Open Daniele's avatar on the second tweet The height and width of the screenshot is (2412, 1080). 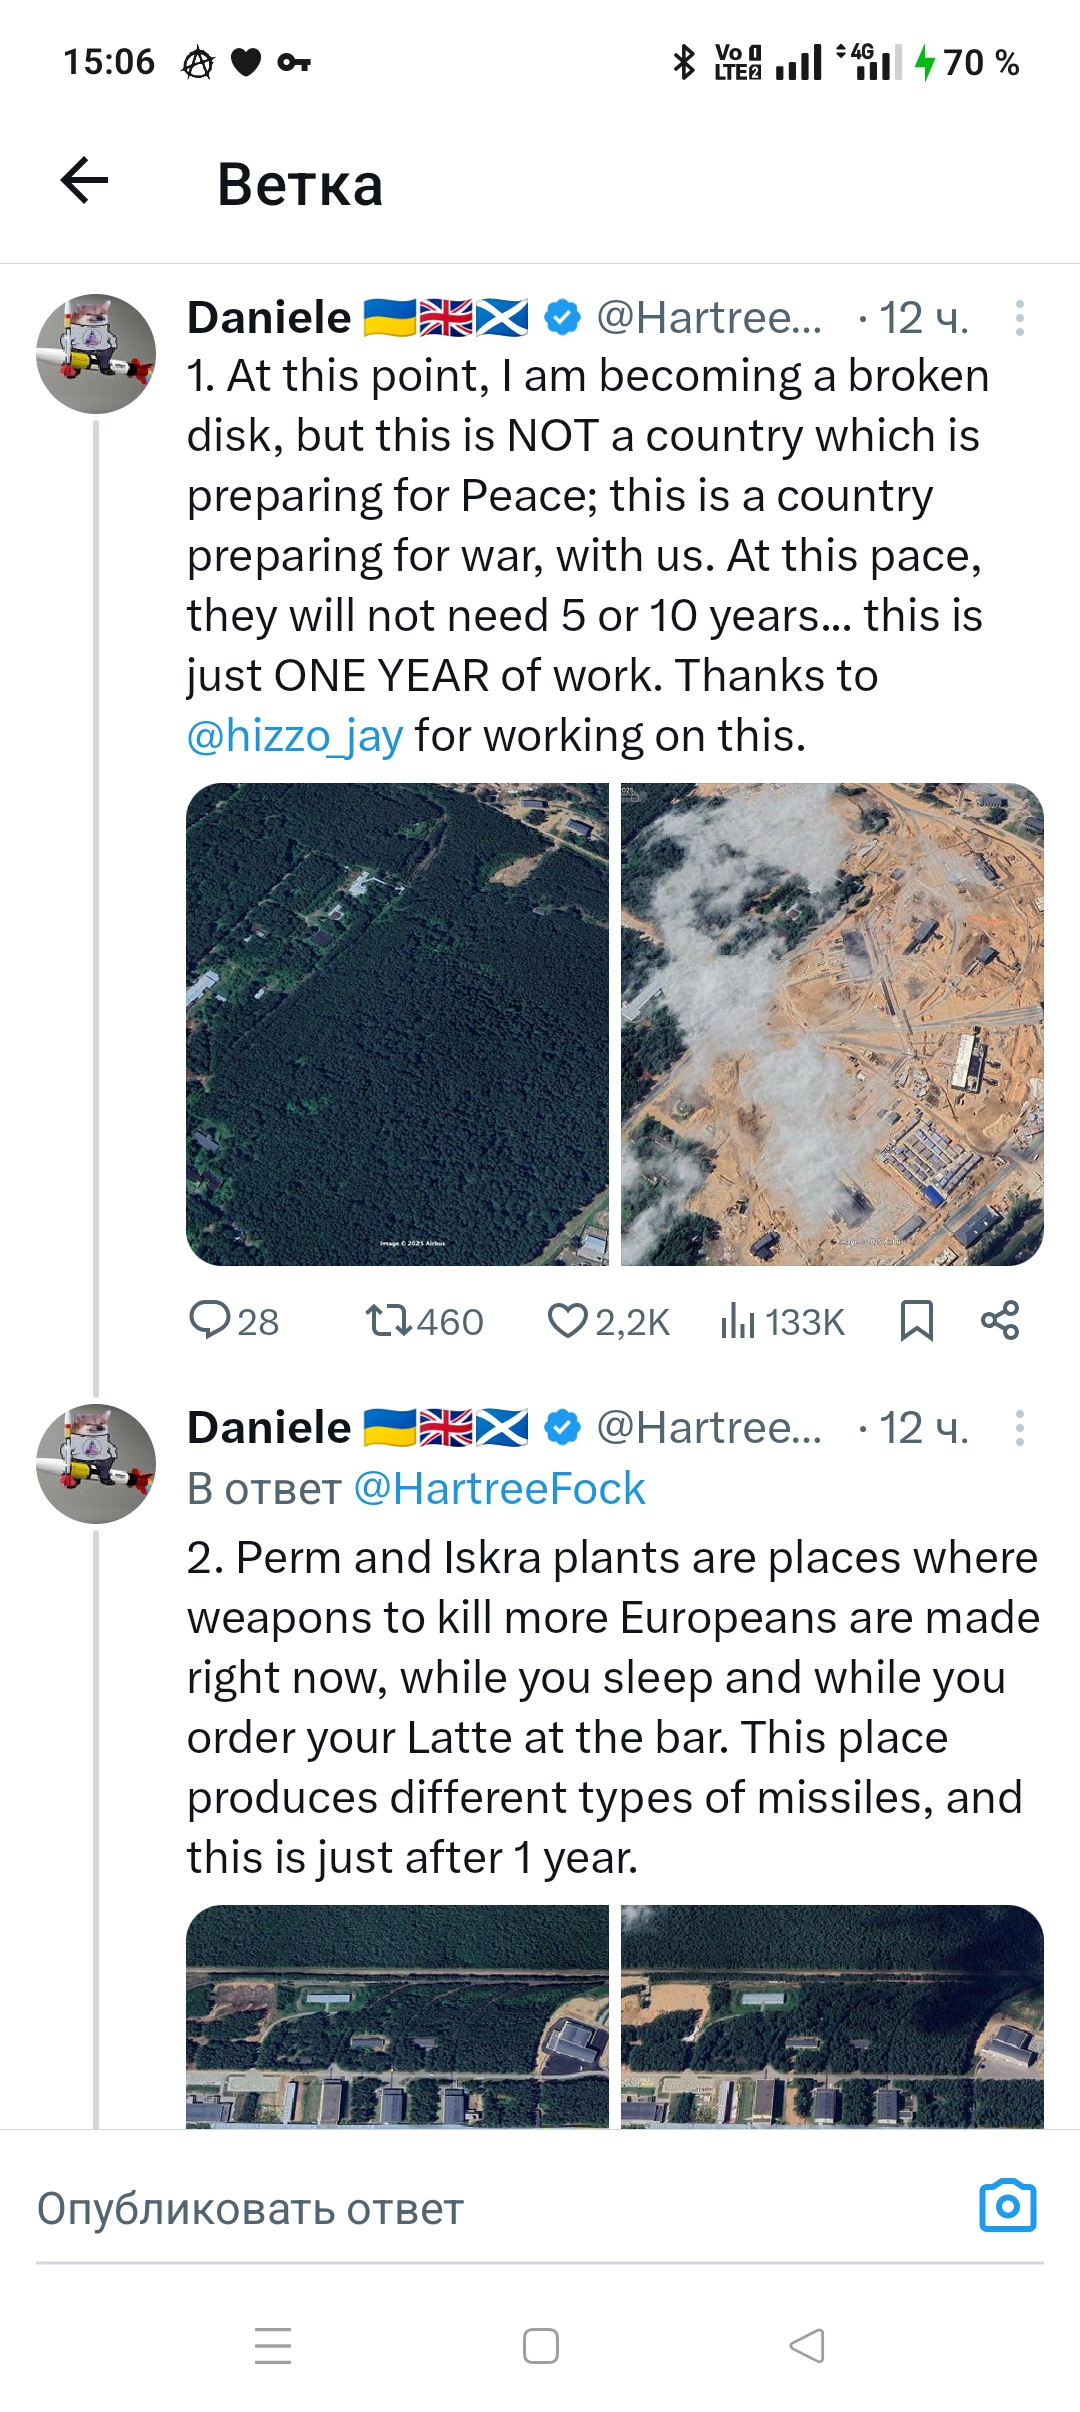click(96, 1464)
